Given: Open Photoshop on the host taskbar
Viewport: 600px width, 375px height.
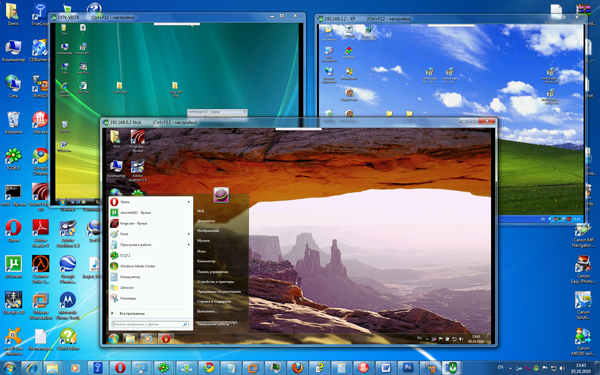Looking at the screenshot, I should point(408,368).
